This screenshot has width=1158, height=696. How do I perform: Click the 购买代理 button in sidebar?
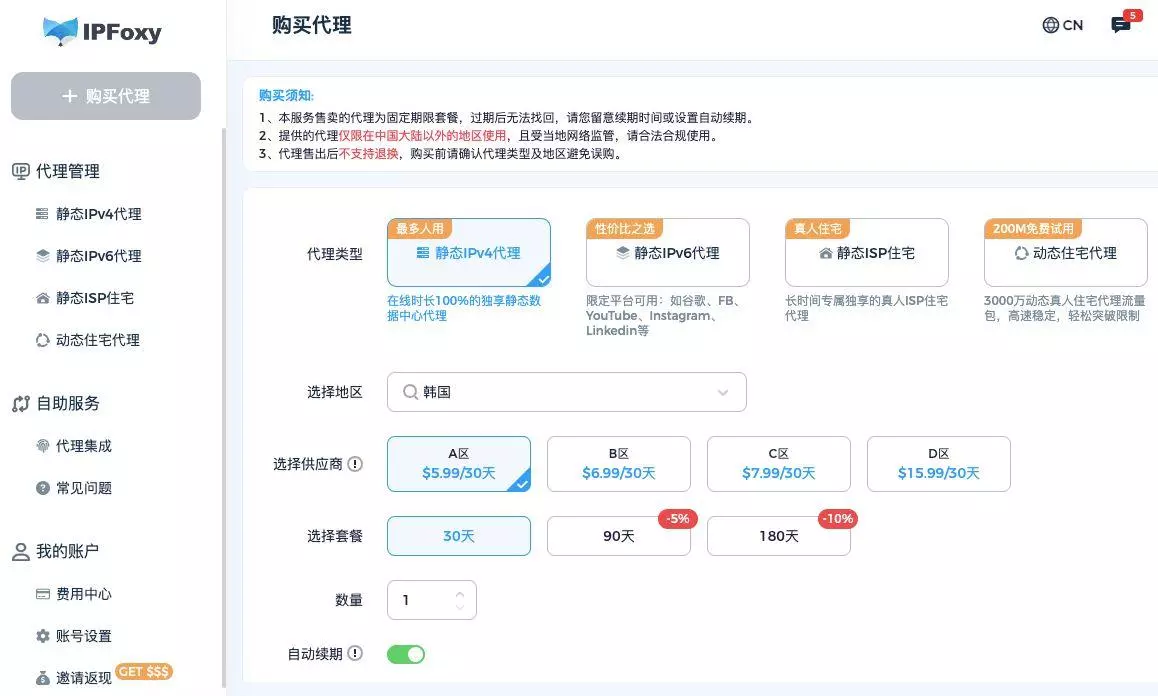106,96
